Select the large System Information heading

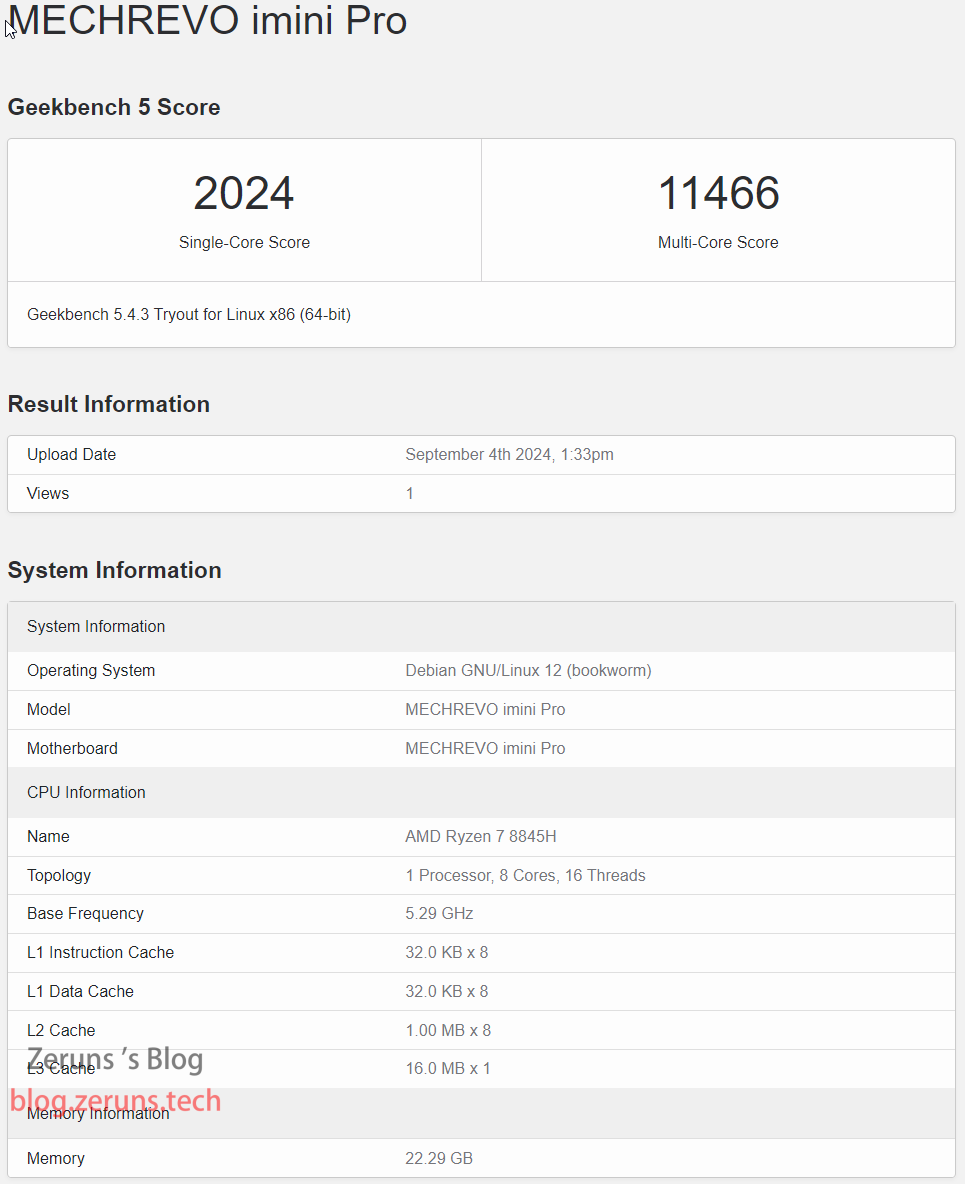[115, 570]
